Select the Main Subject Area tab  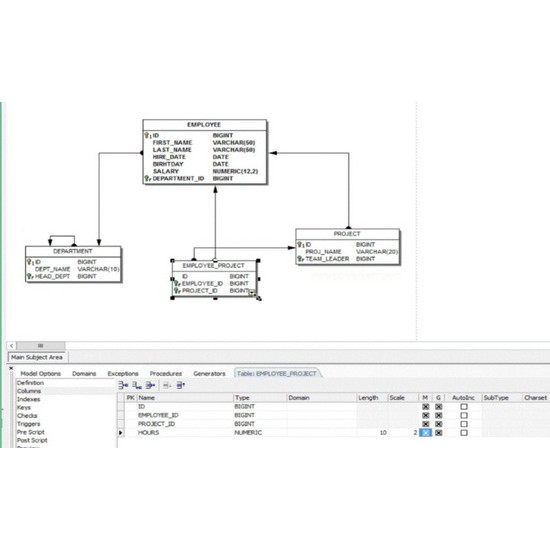(x=36, y=357)
